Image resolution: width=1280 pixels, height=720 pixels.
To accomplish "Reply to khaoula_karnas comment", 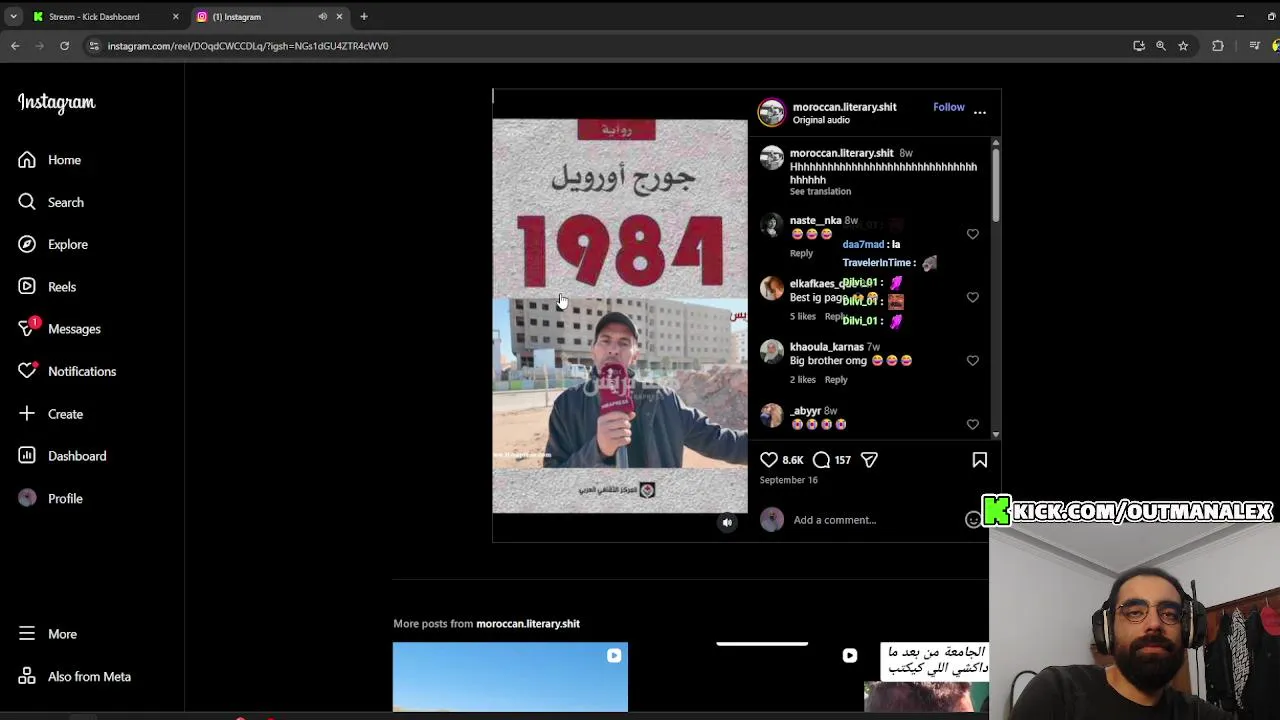I will [x=836, y=380].
